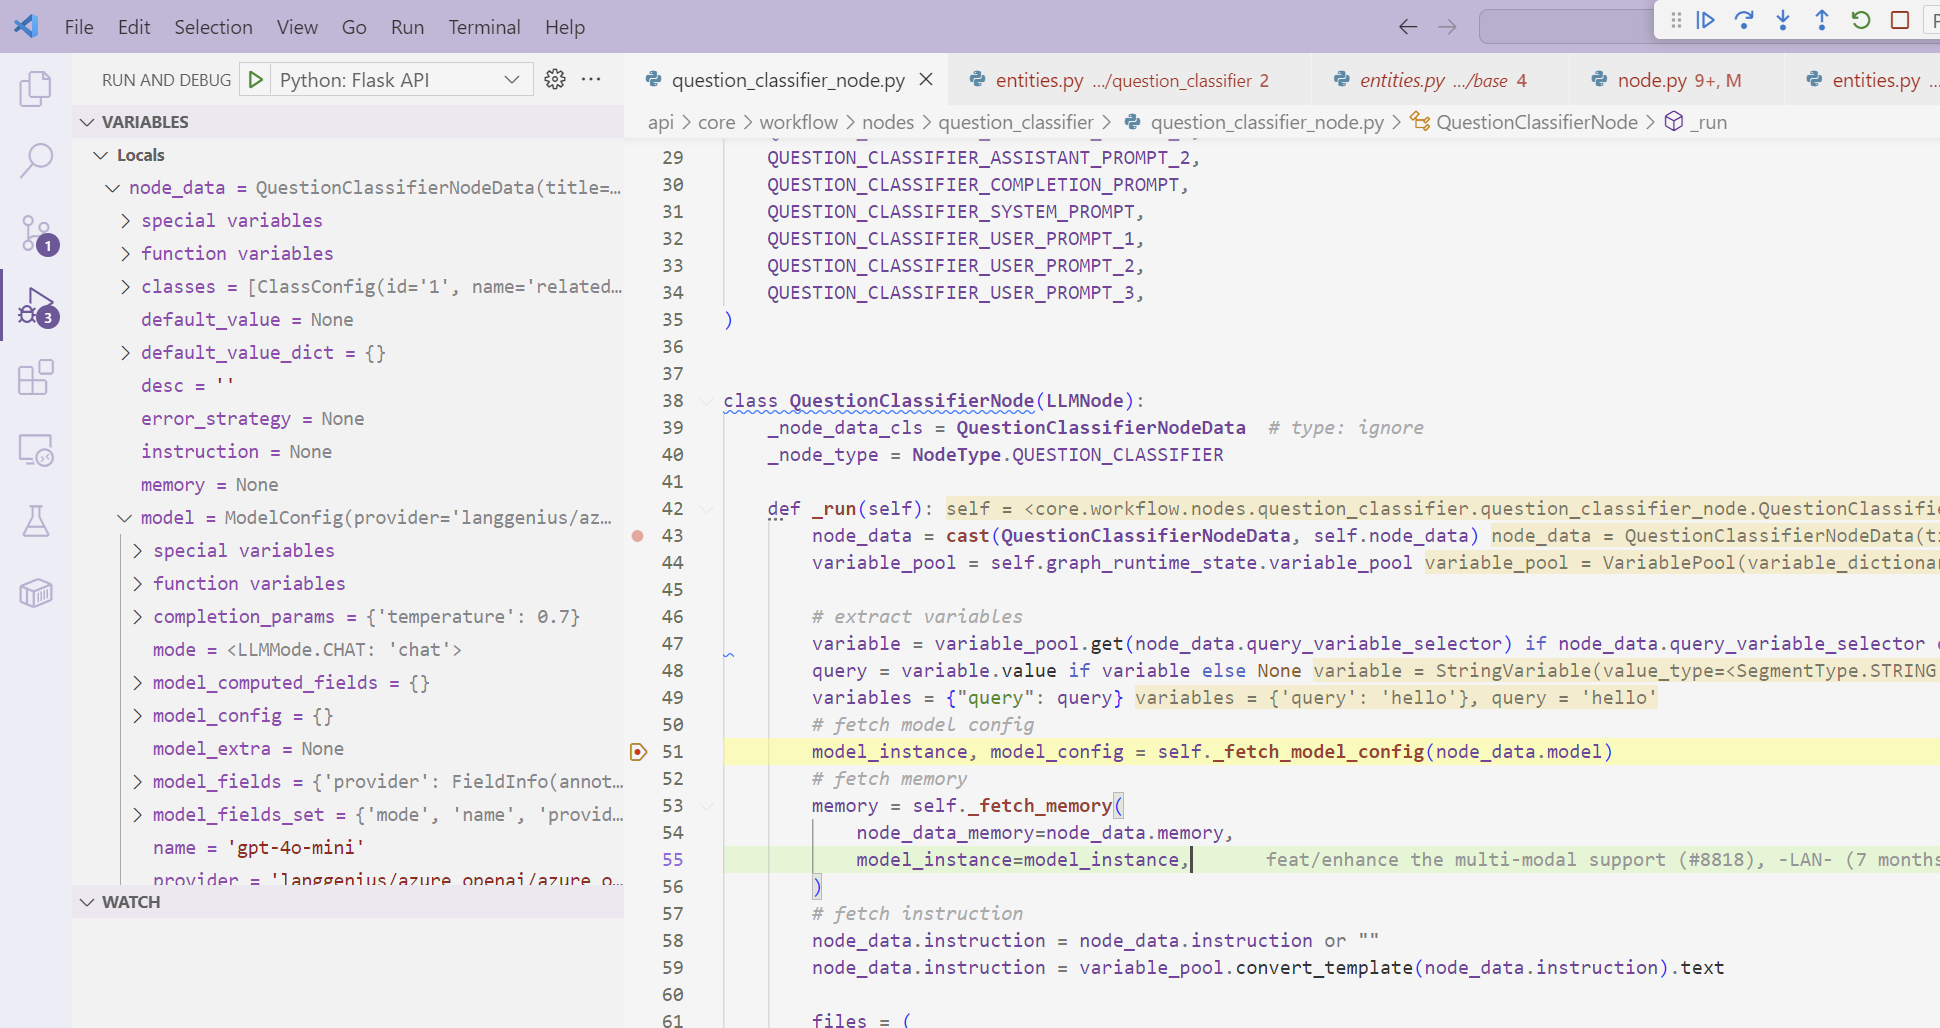Close the question_classifier_node.py tab

[x=926, y=80]
